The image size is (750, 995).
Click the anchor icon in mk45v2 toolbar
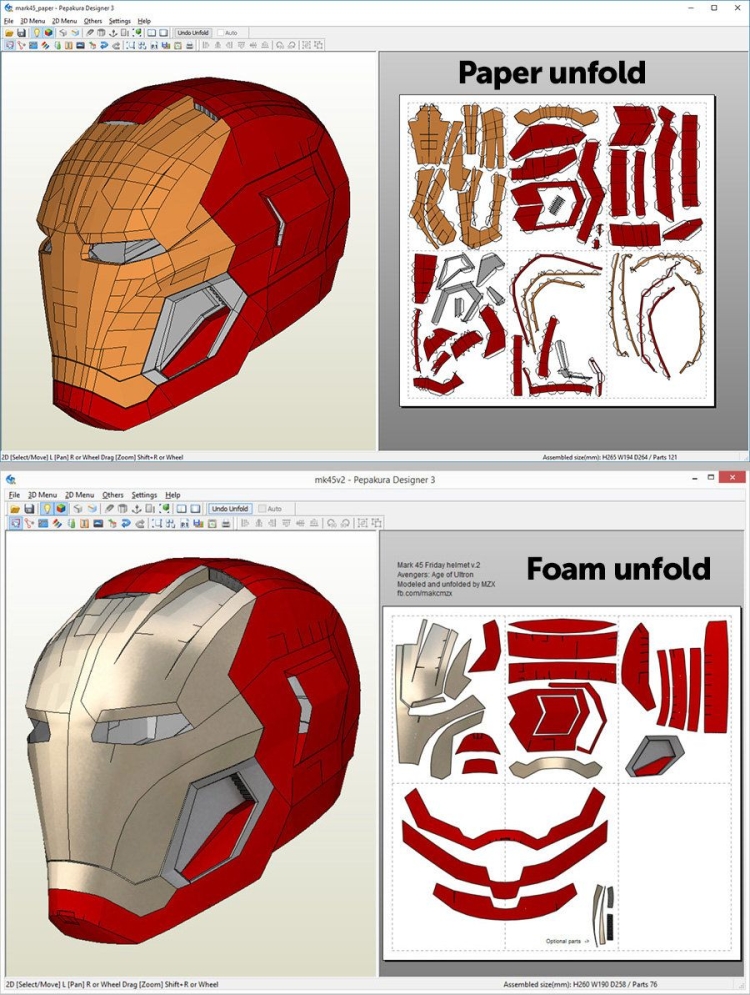136,508
